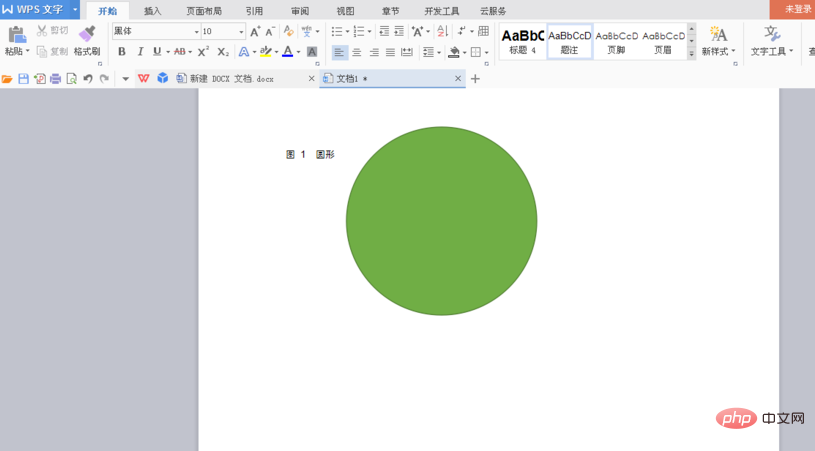
Task: Click the Format Painter (格式刷) icon
Action: coord(87,34)
